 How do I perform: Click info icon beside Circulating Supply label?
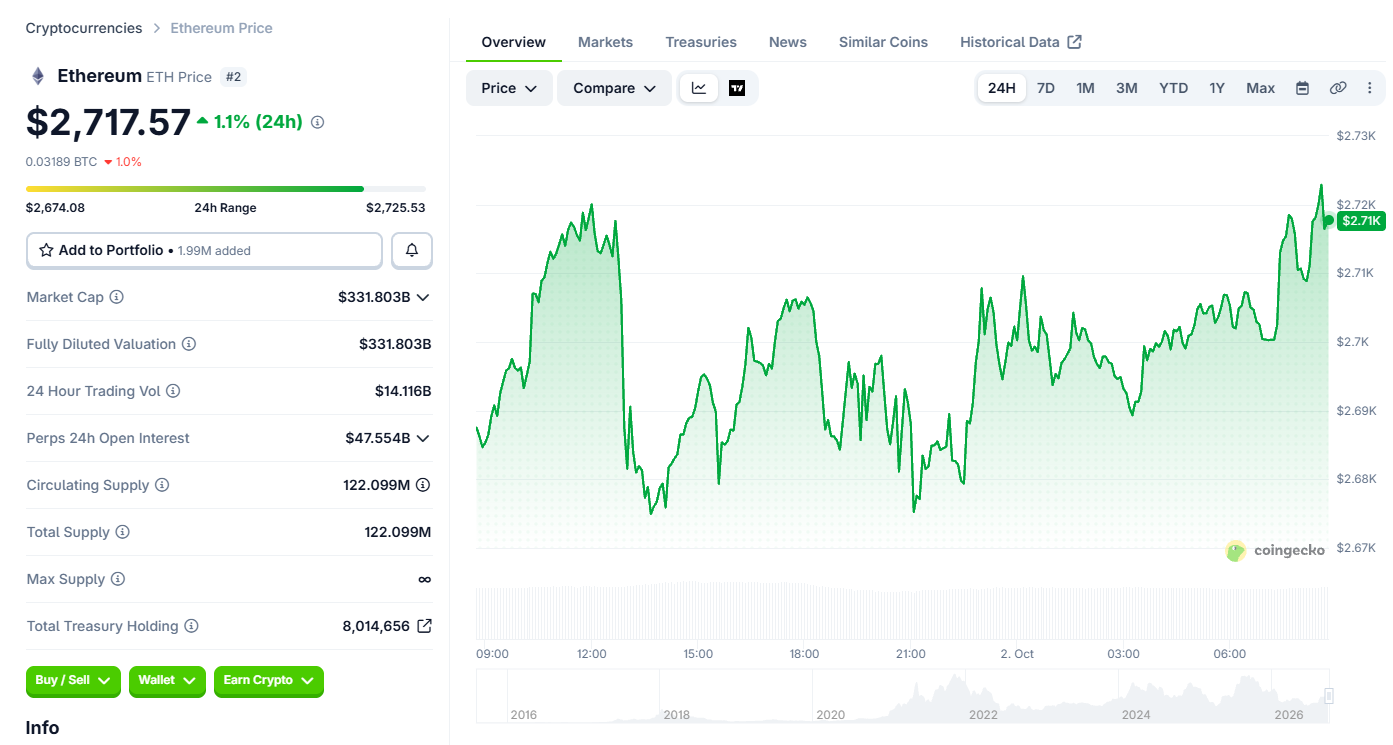[162, 485]
